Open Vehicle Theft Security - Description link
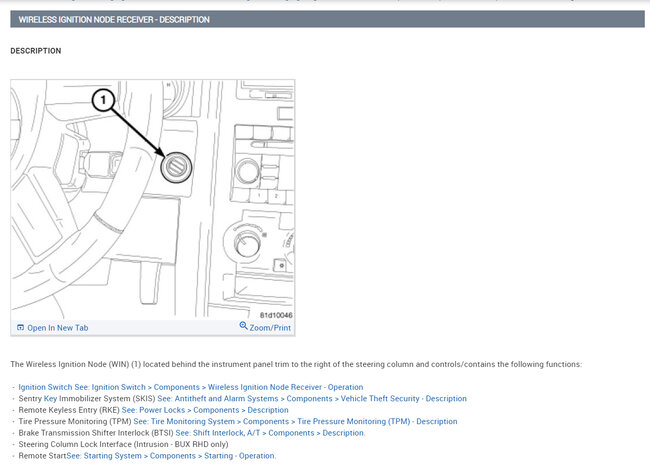650x474 pixels. [x=403, y=399]
